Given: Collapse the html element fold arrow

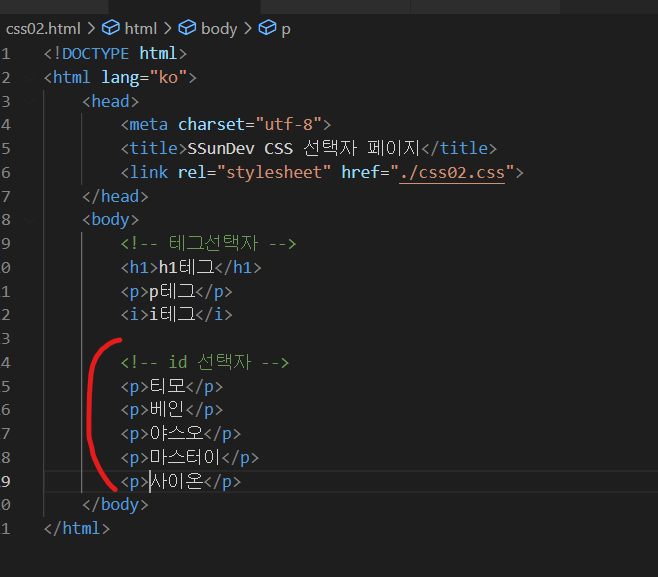Looking at the screenshot, I should 29,78.
